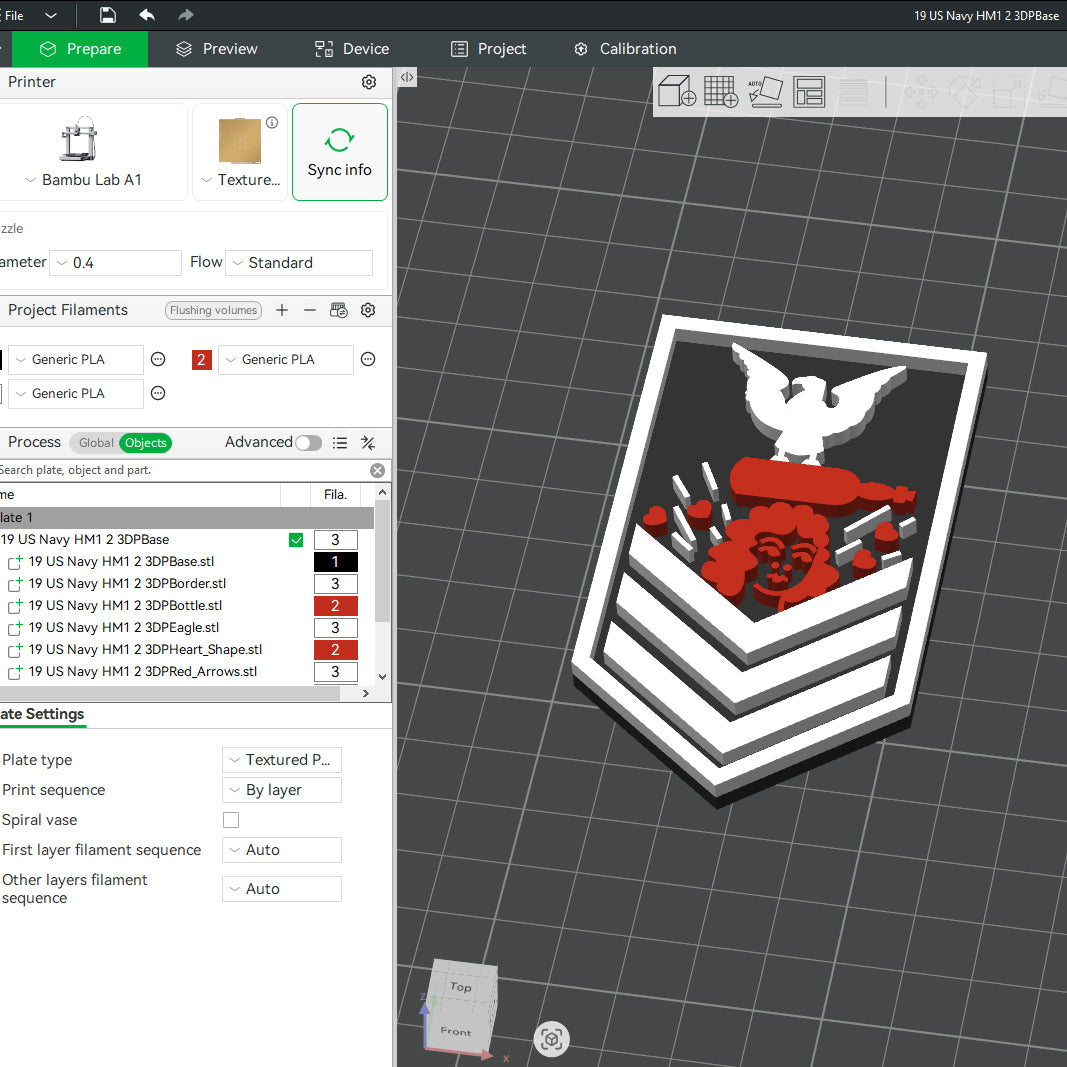Open the printer settings gear icon
Screen dimensions: 1067x1067
tap(369, 82)
